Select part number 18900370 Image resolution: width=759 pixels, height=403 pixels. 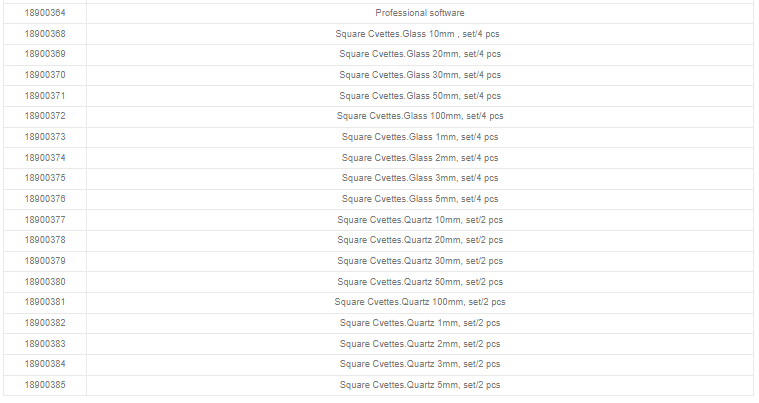pyautogui.click(x=45, y=75)
